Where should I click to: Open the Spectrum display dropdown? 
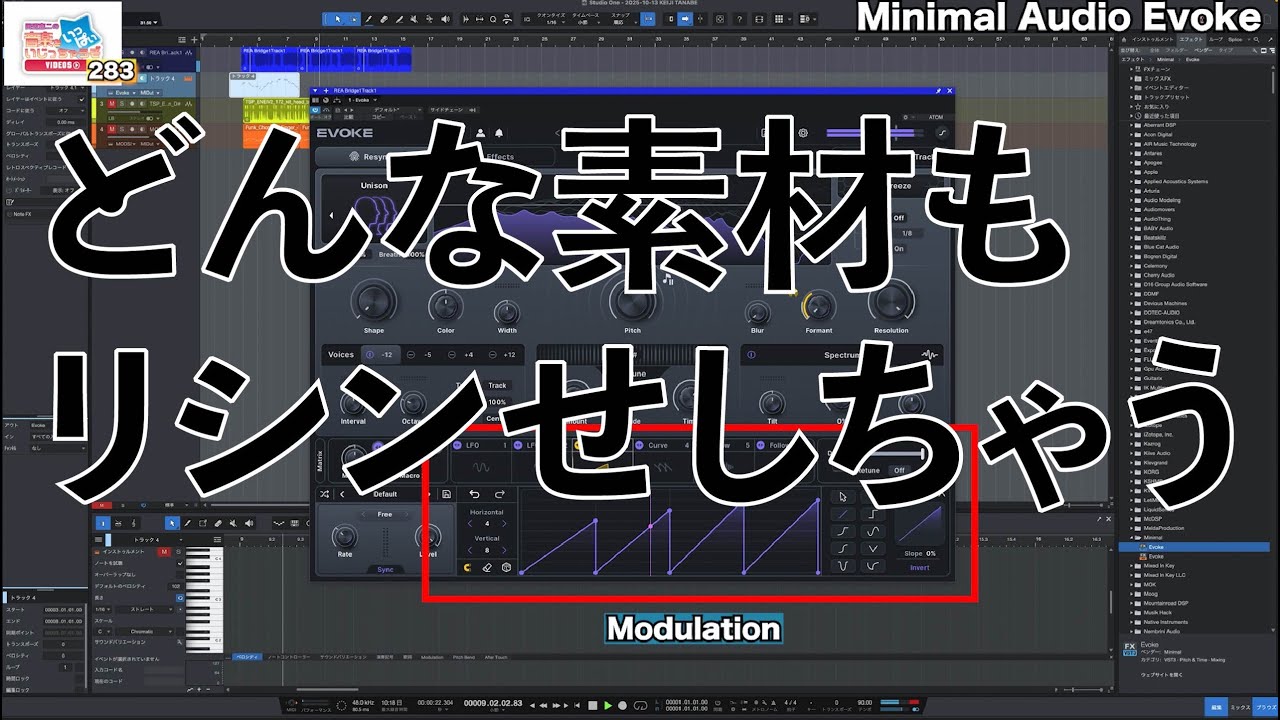[x=841, y=355]
